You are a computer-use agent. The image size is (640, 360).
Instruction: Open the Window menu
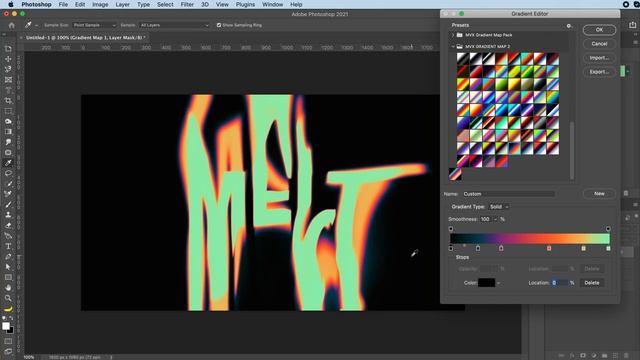(x=272, y=4)
